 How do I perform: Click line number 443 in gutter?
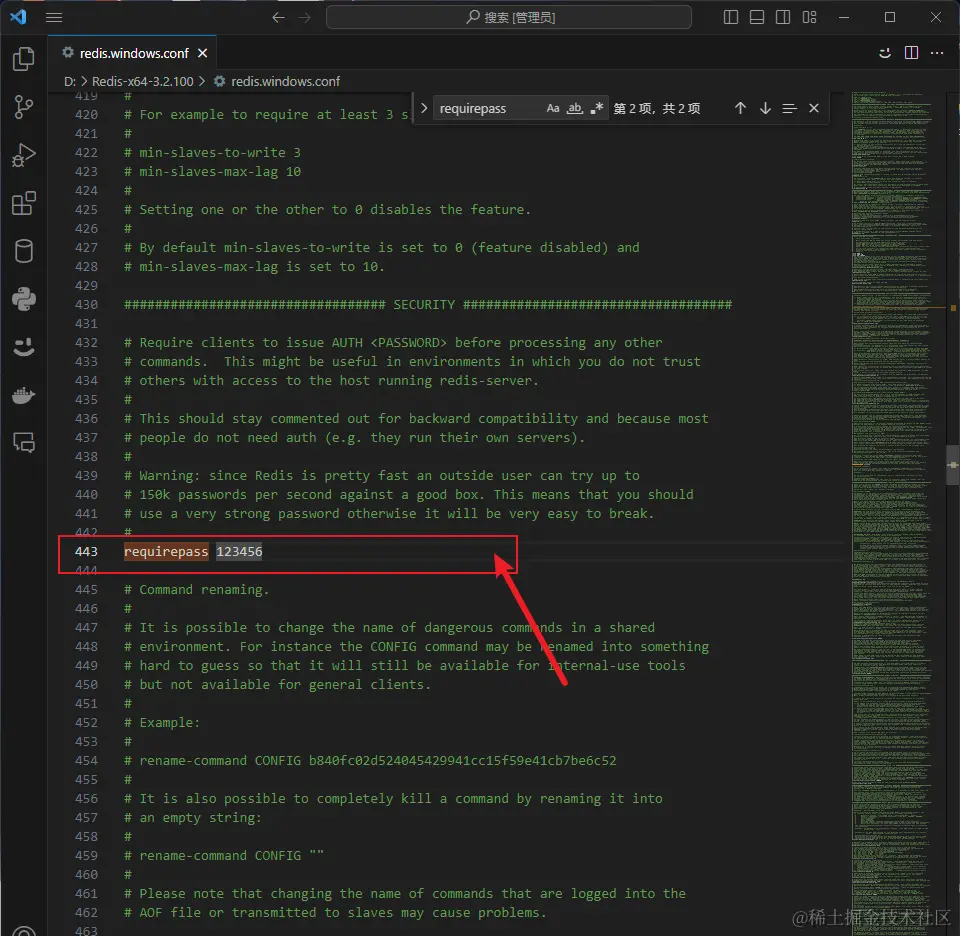point(86,552)
